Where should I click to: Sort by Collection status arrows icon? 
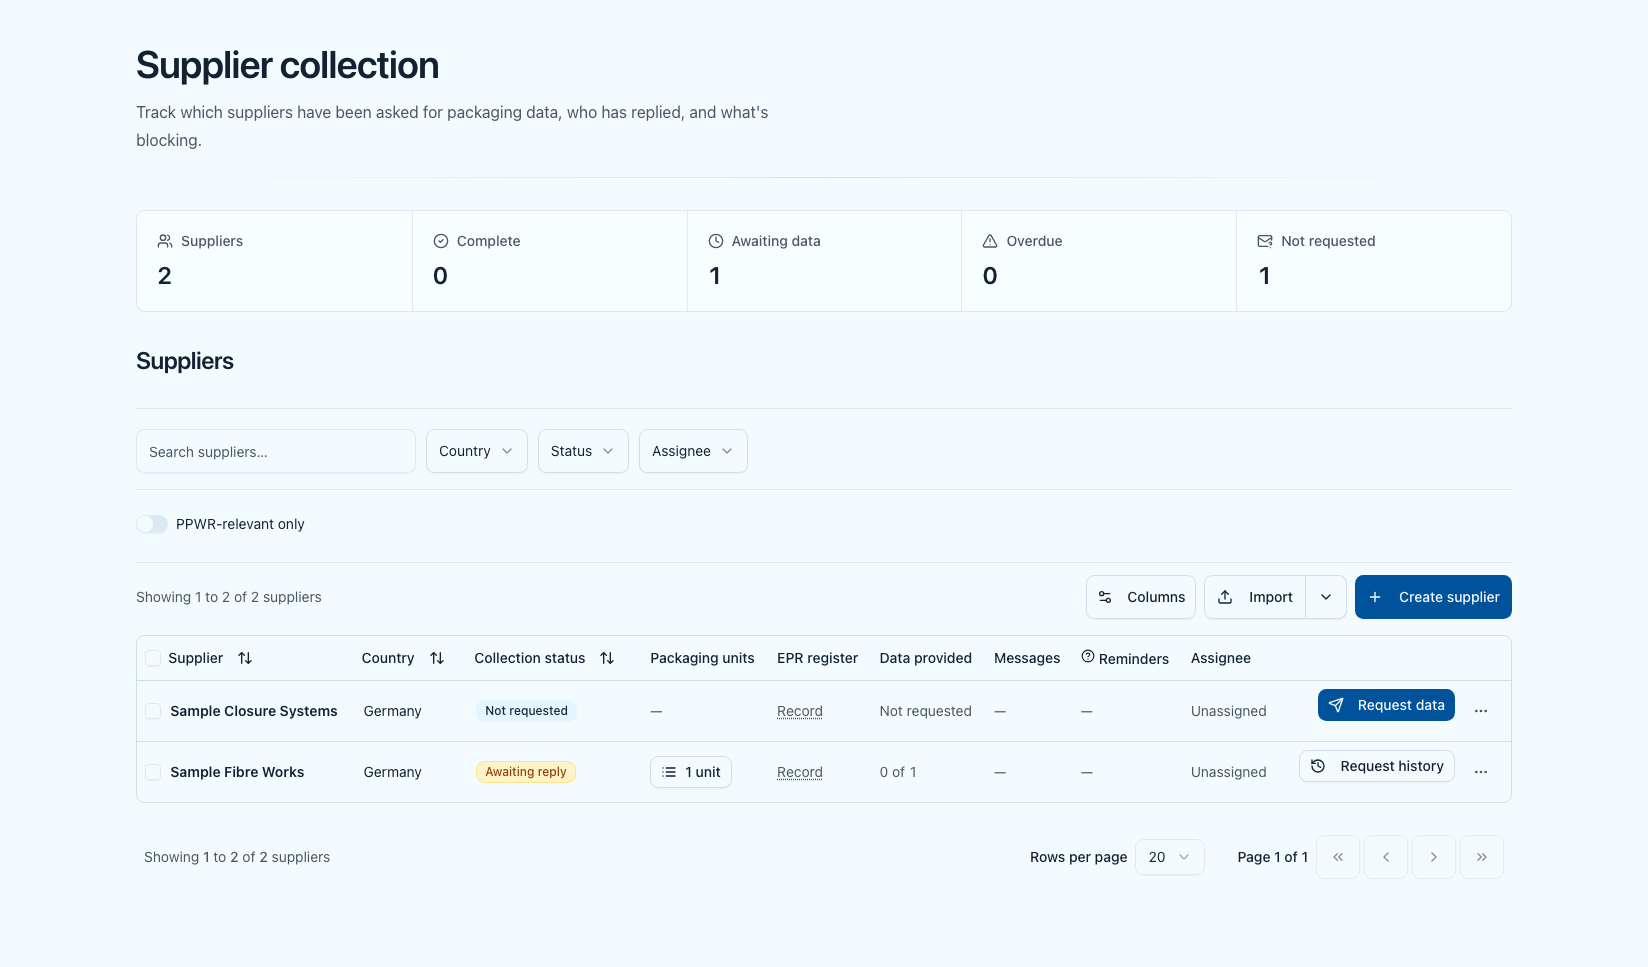pyautogui.click(x=607, y=658)
